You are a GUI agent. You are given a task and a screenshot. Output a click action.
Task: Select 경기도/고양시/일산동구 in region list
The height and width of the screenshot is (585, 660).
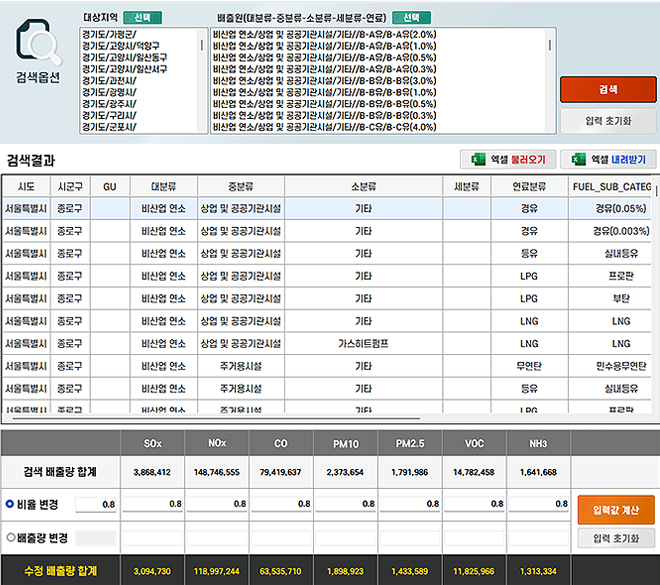(125, 57)
